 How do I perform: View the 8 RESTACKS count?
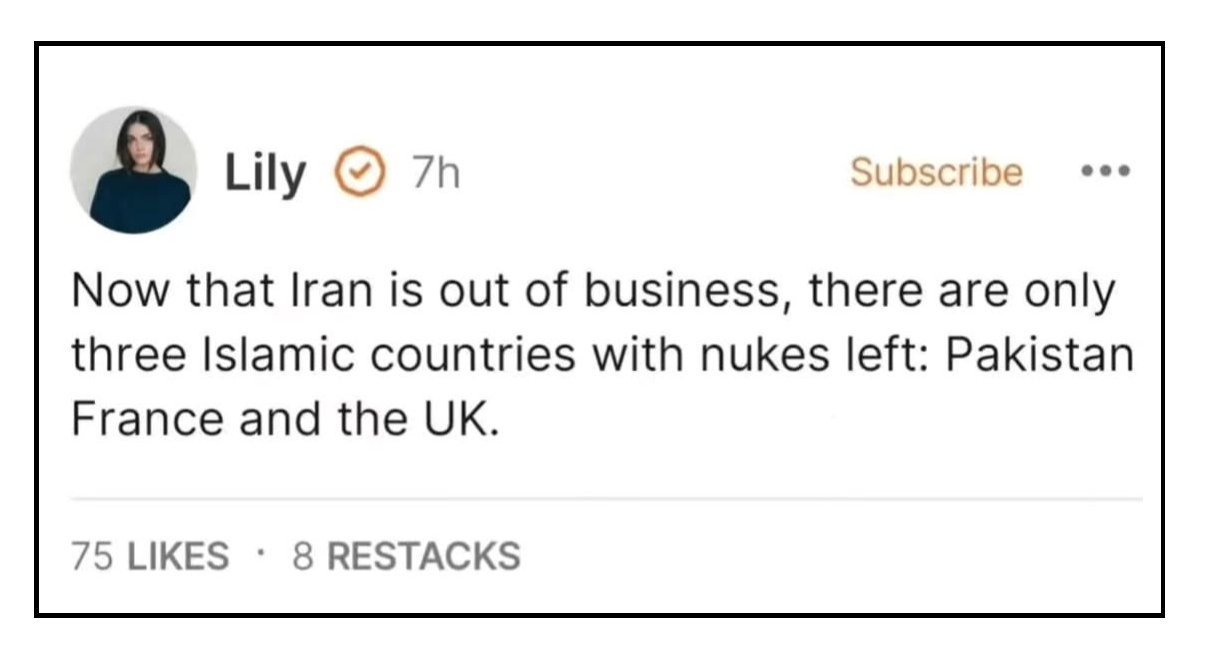406,556
